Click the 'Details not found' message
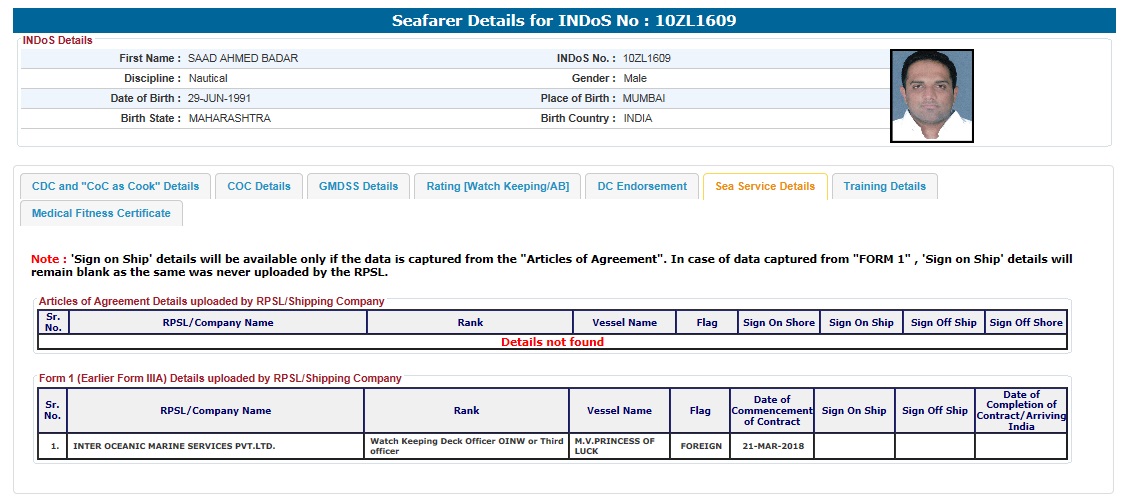The image size is (1146, 496). pyautogui.click(x=553, y=342)
